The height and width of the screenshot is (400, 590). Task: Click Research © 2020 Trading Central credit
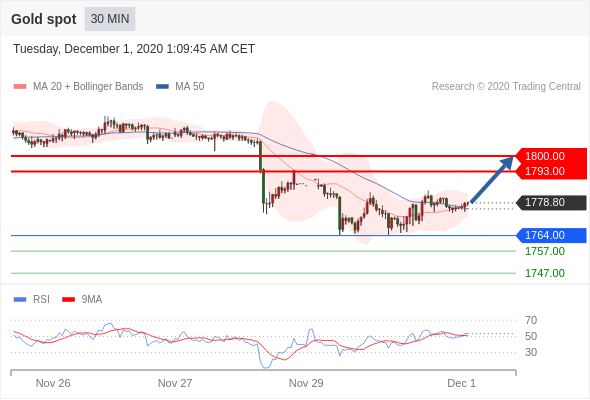coord(506,87)
